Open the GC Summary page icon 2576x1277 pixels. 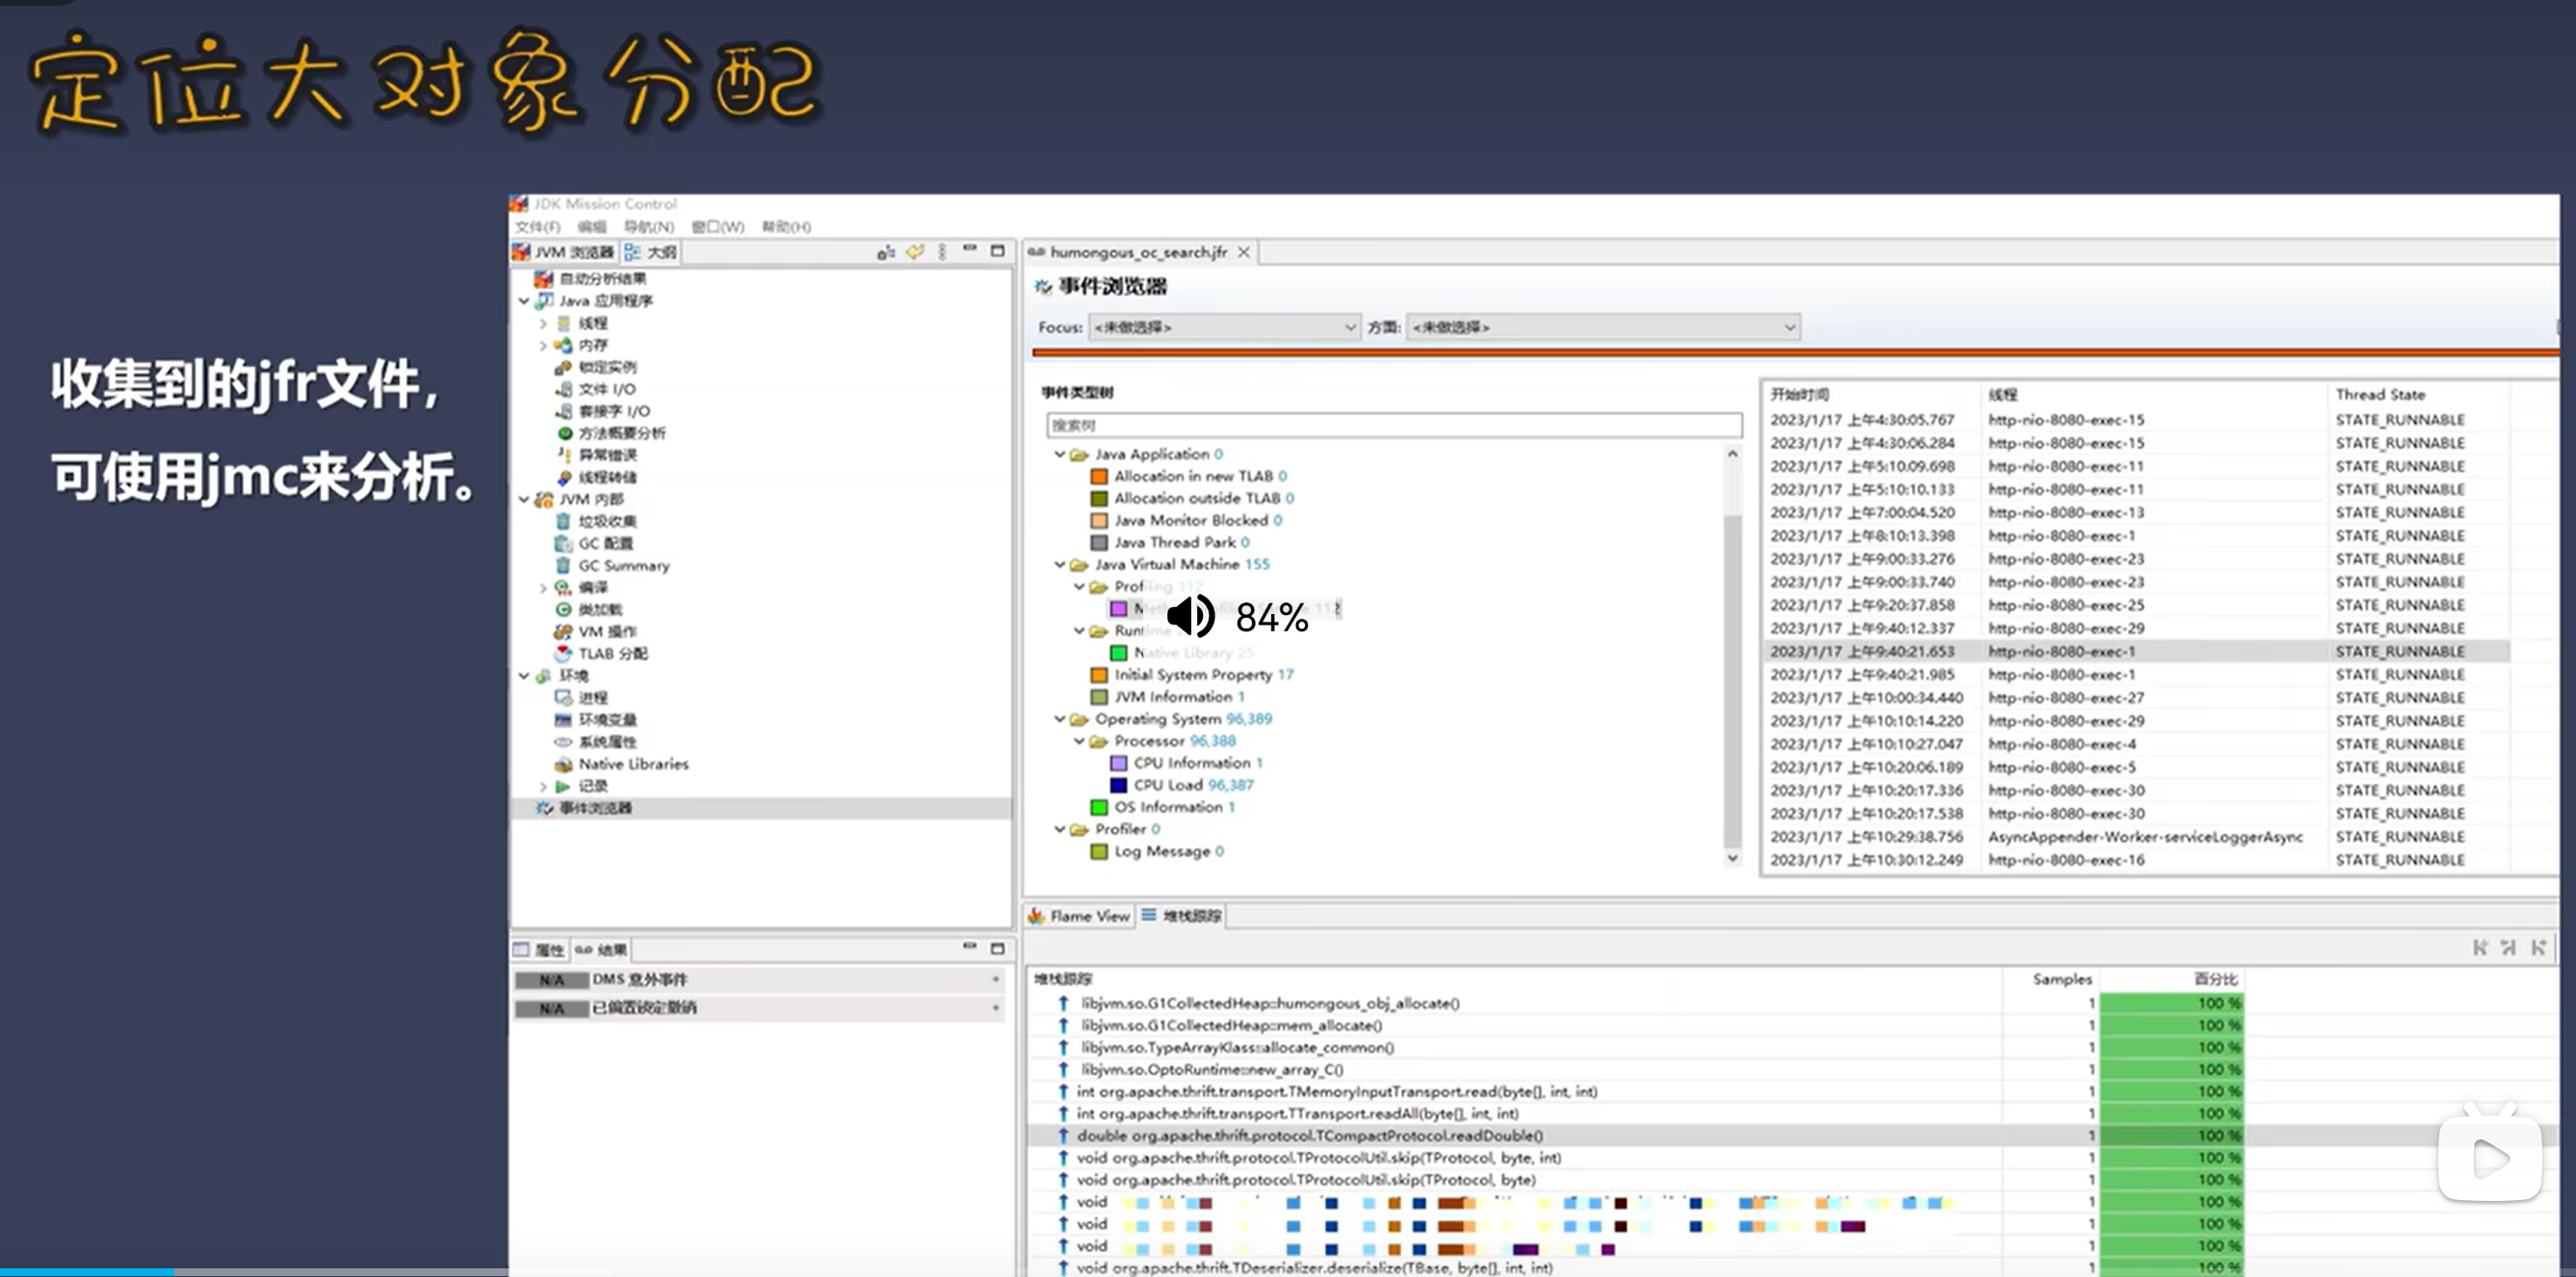point(563,565)
